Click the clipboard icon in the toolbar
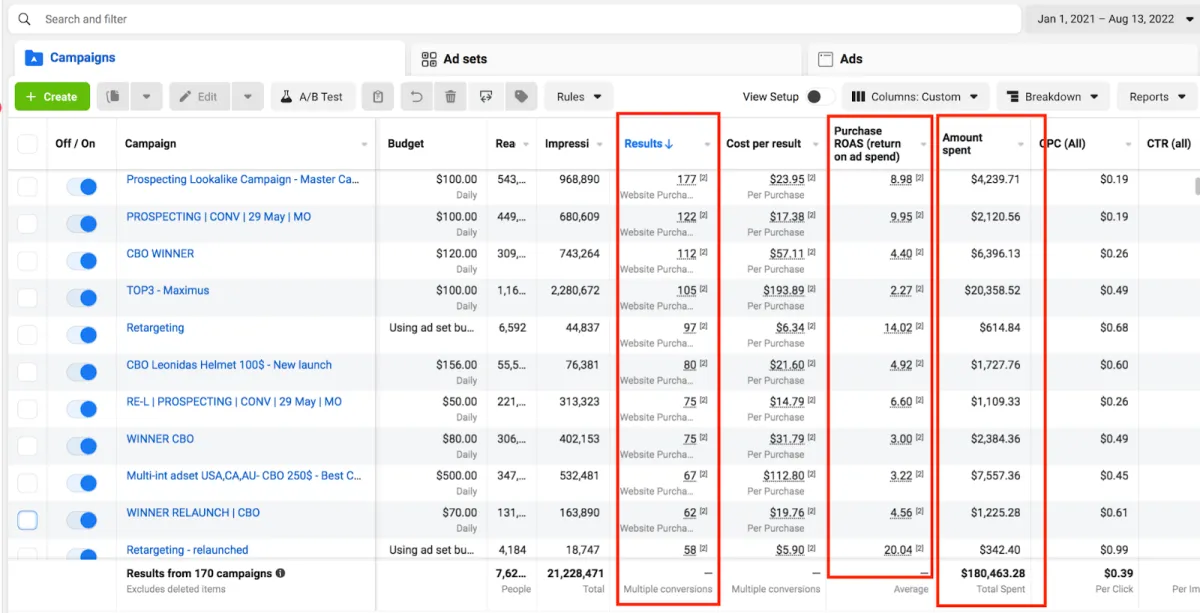The height and width of the screenshot is (613, 1200). (x=377, y=97)
